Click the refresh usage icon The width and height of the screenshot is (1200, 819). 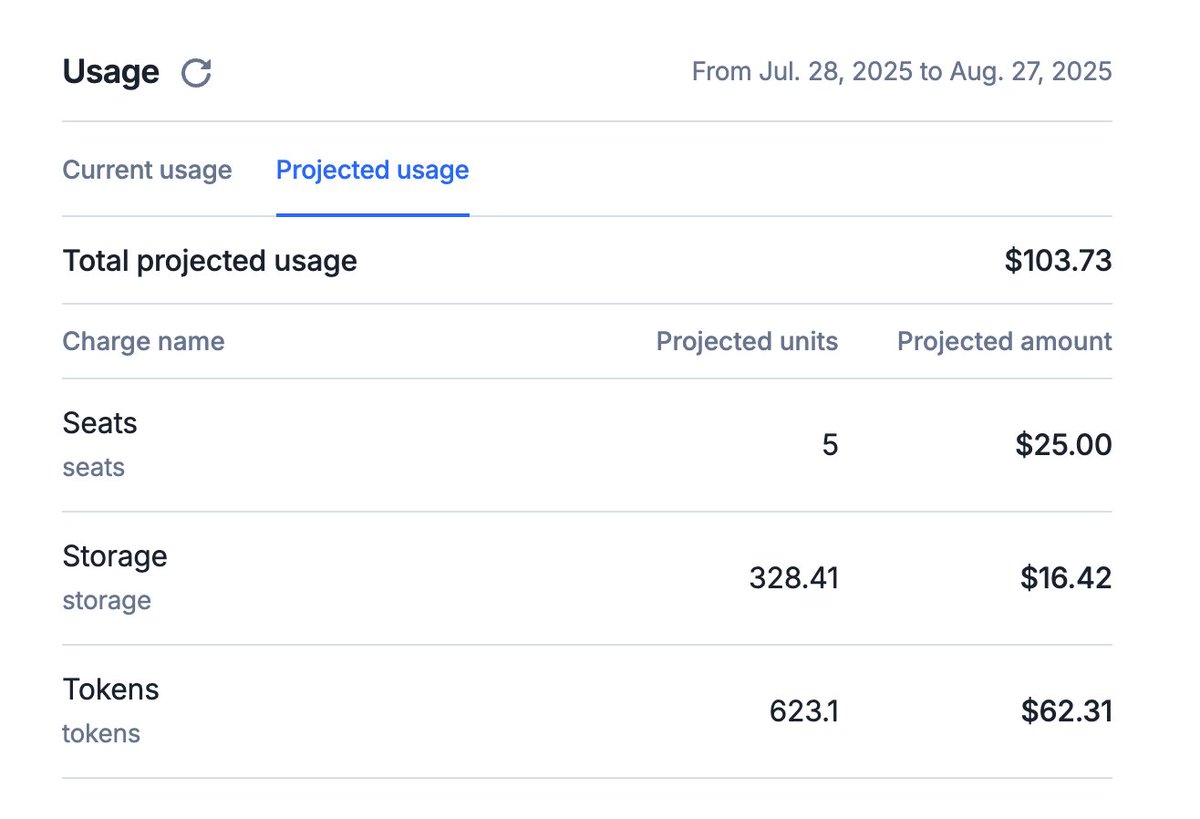(196, 72)
